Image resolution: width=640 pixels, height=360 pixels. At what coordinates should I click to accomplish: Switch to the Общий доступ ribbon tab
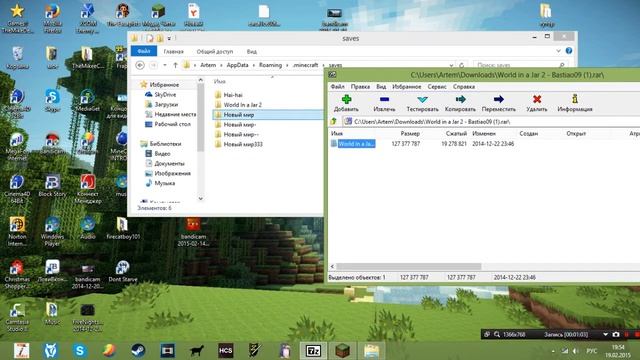215,51
